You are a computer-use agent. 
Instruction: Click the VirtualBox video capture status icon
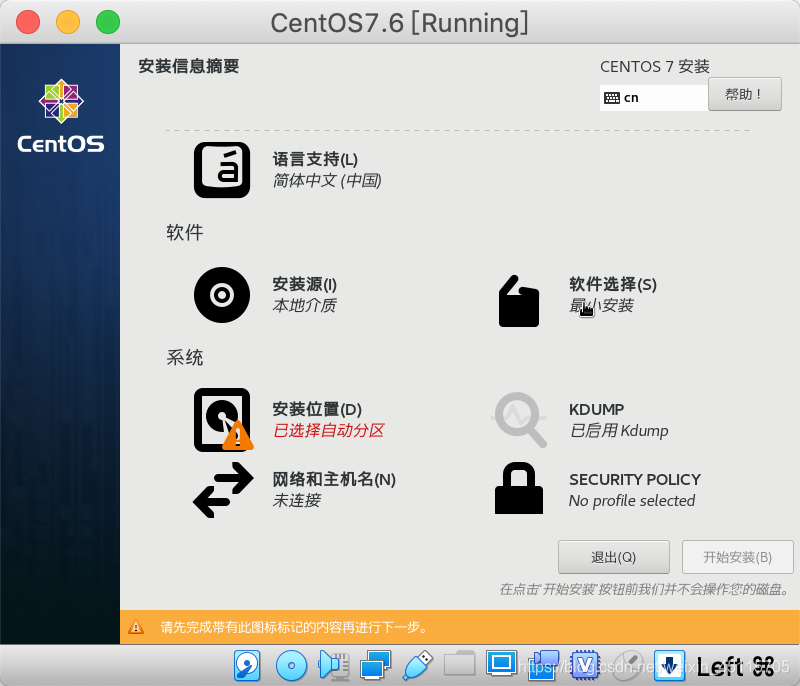point(543,666)
